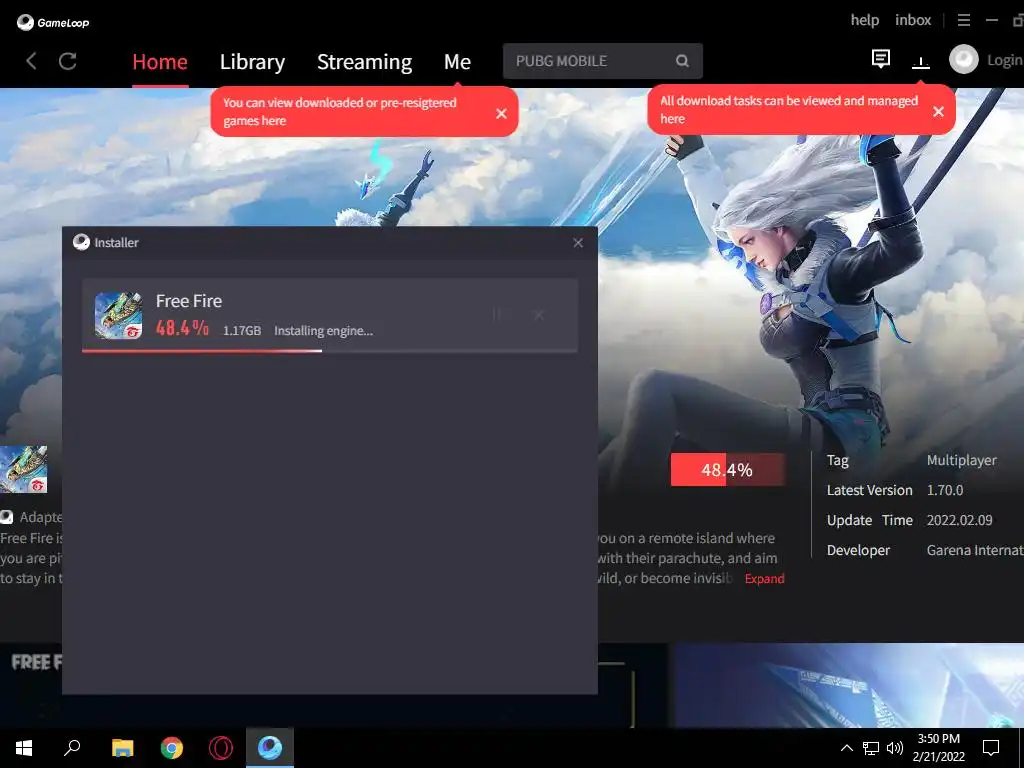The height and width of the screenshot is (768, 1024).
Task: Click the Free Fire icon in Installer
Action: coord(118,315)
